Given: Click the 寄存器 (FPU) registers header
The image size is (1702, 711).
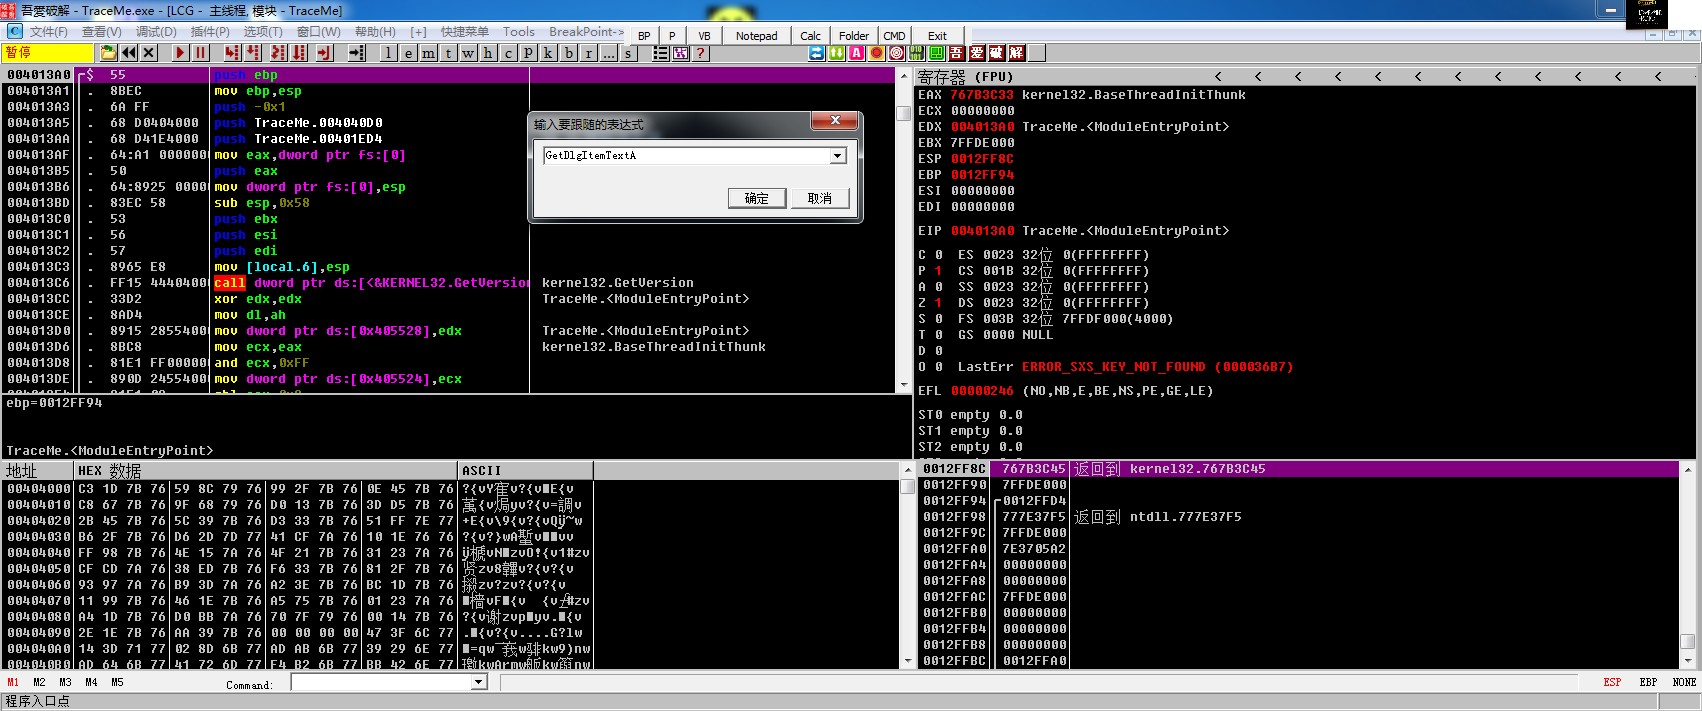Looking at the screenshot, I should click(965, 77).
